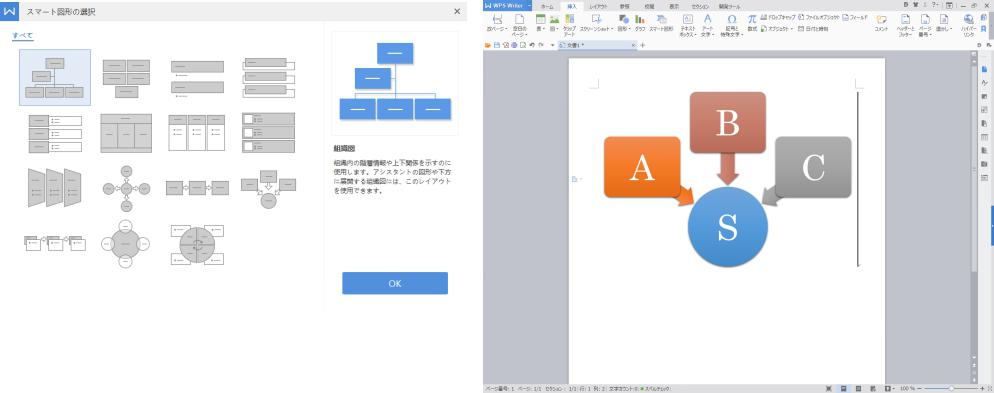This screenshot has width=994, height=393.
Task: Confirm the smart shape with OK
Action: pyautogui.click(x=395, y=283)
